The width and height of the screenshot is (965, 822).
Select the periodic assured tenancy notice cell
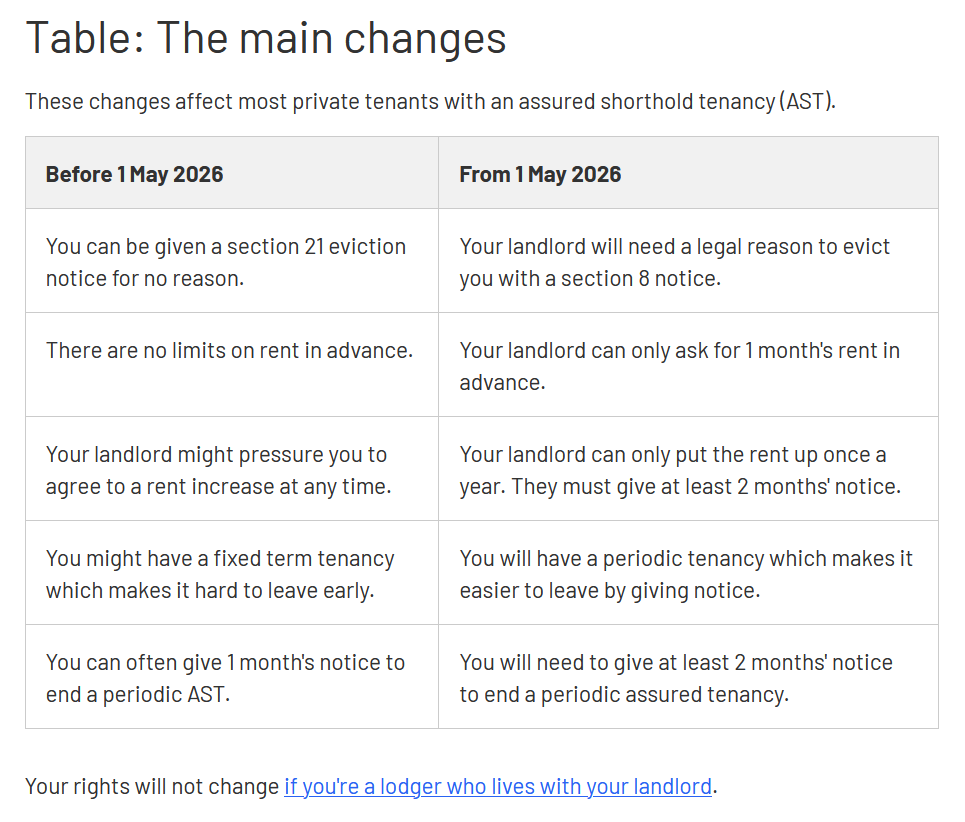coord(676,678)
